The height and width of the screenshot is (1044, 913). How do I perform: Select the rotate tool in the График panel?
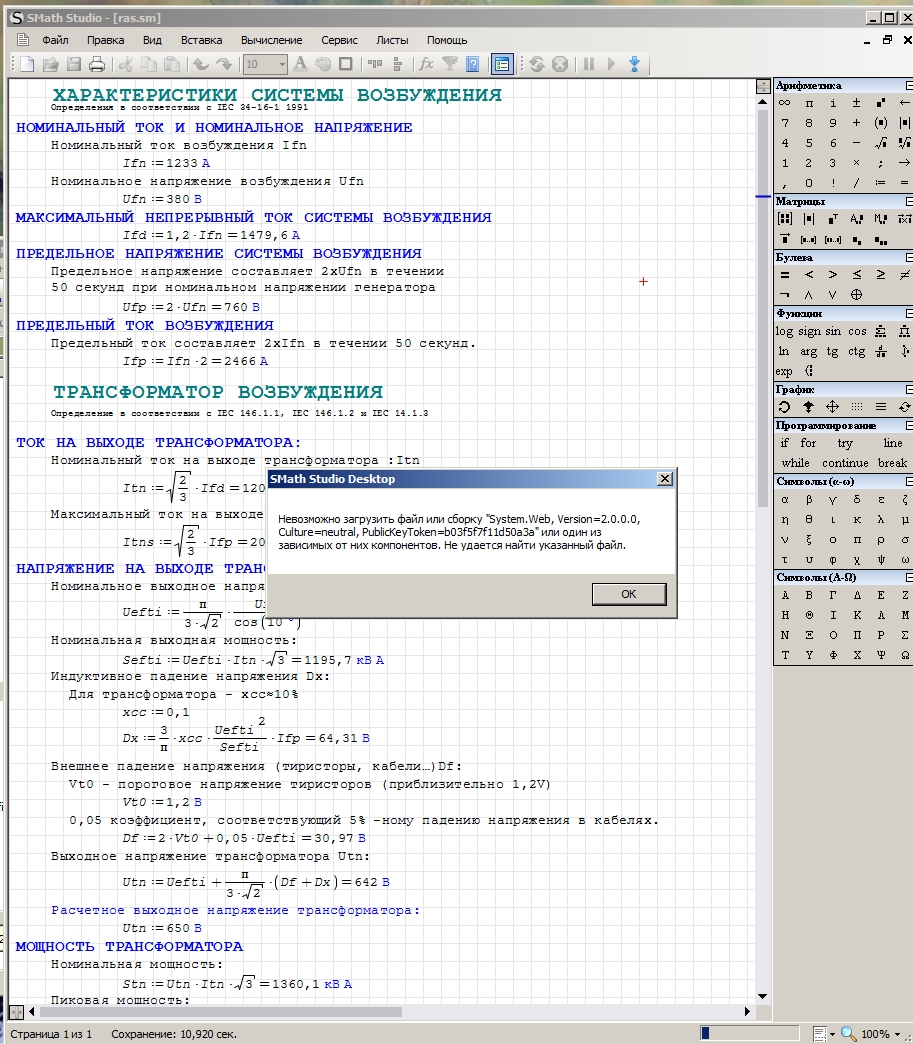(x=785, y=407)
